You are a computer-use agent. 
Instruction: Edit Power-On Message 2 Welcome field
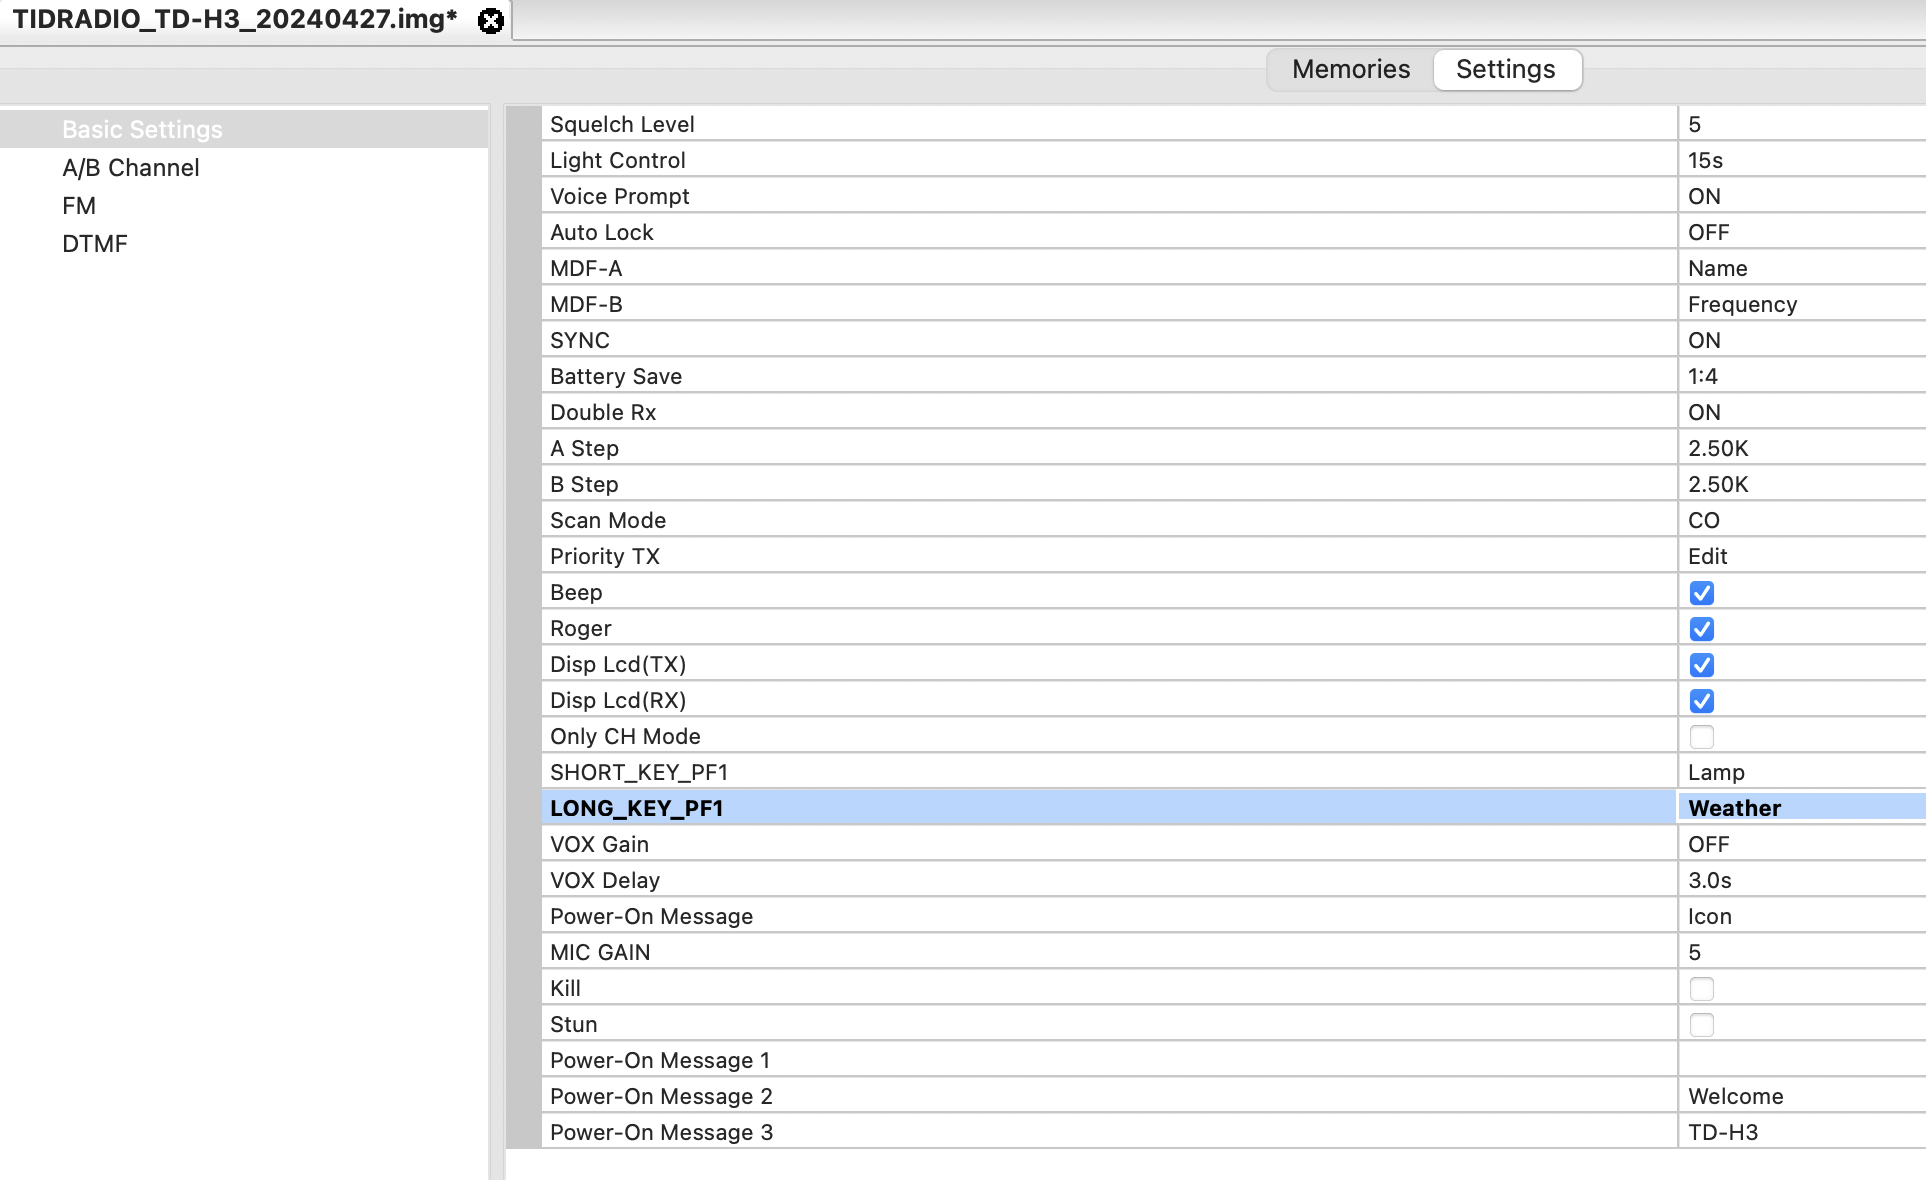(x=1800, y=1096)
